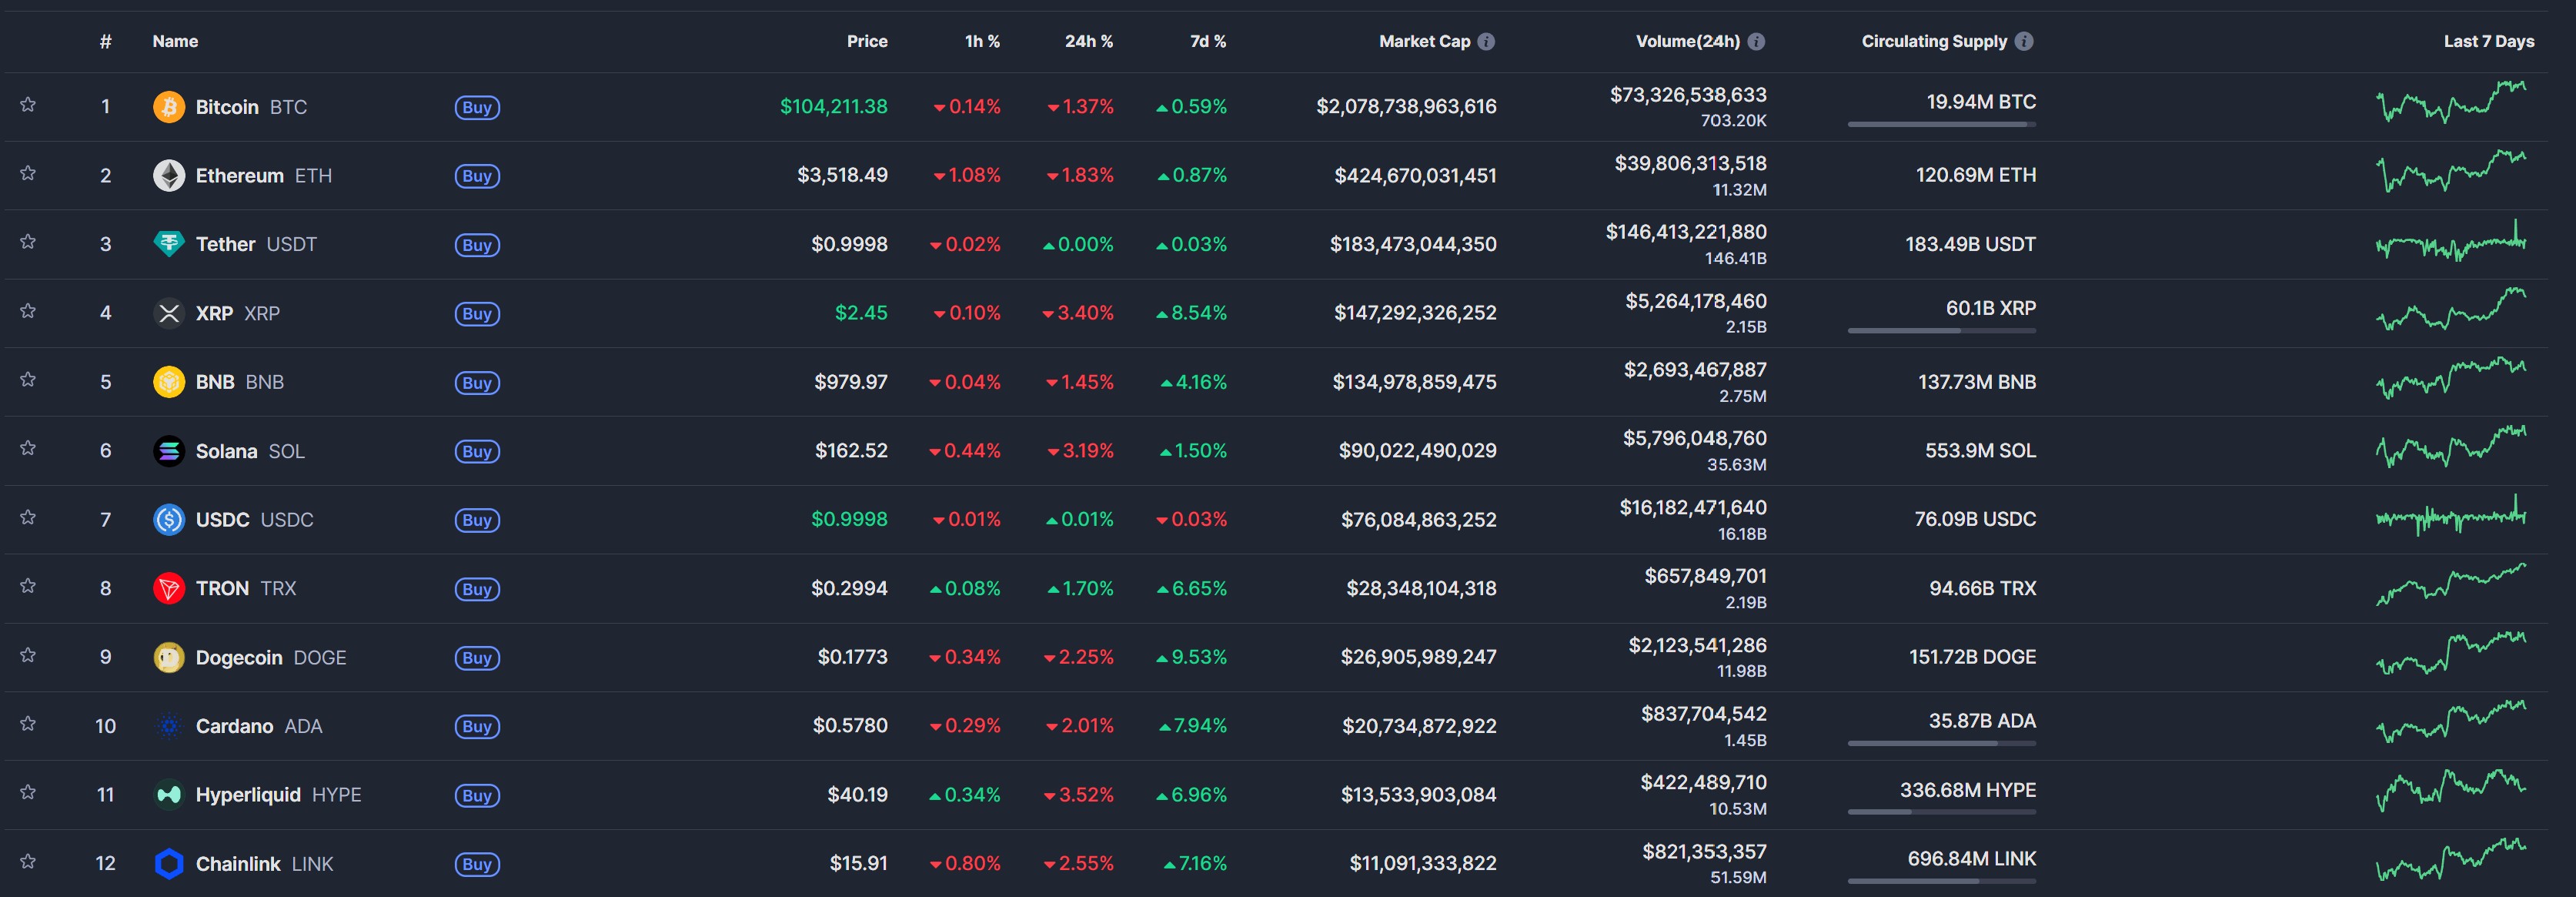Click the Solana logo icon
2576x897 pixels.
pyautogui.click(x=168, y=451)
